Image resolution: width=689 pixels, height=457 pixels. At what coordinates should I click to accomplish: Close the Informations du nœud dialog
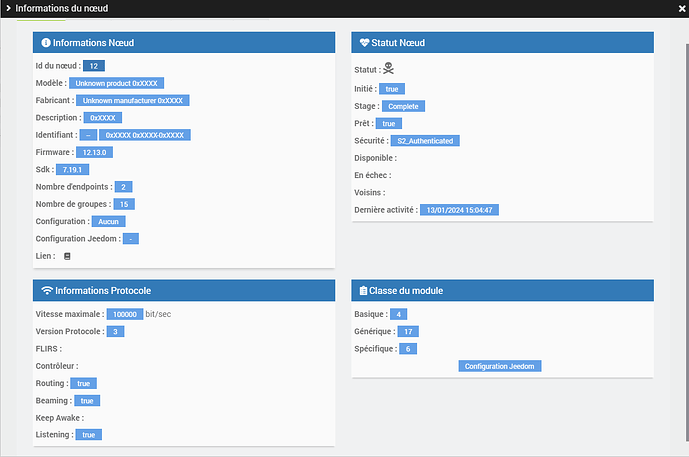click(682, 8)
